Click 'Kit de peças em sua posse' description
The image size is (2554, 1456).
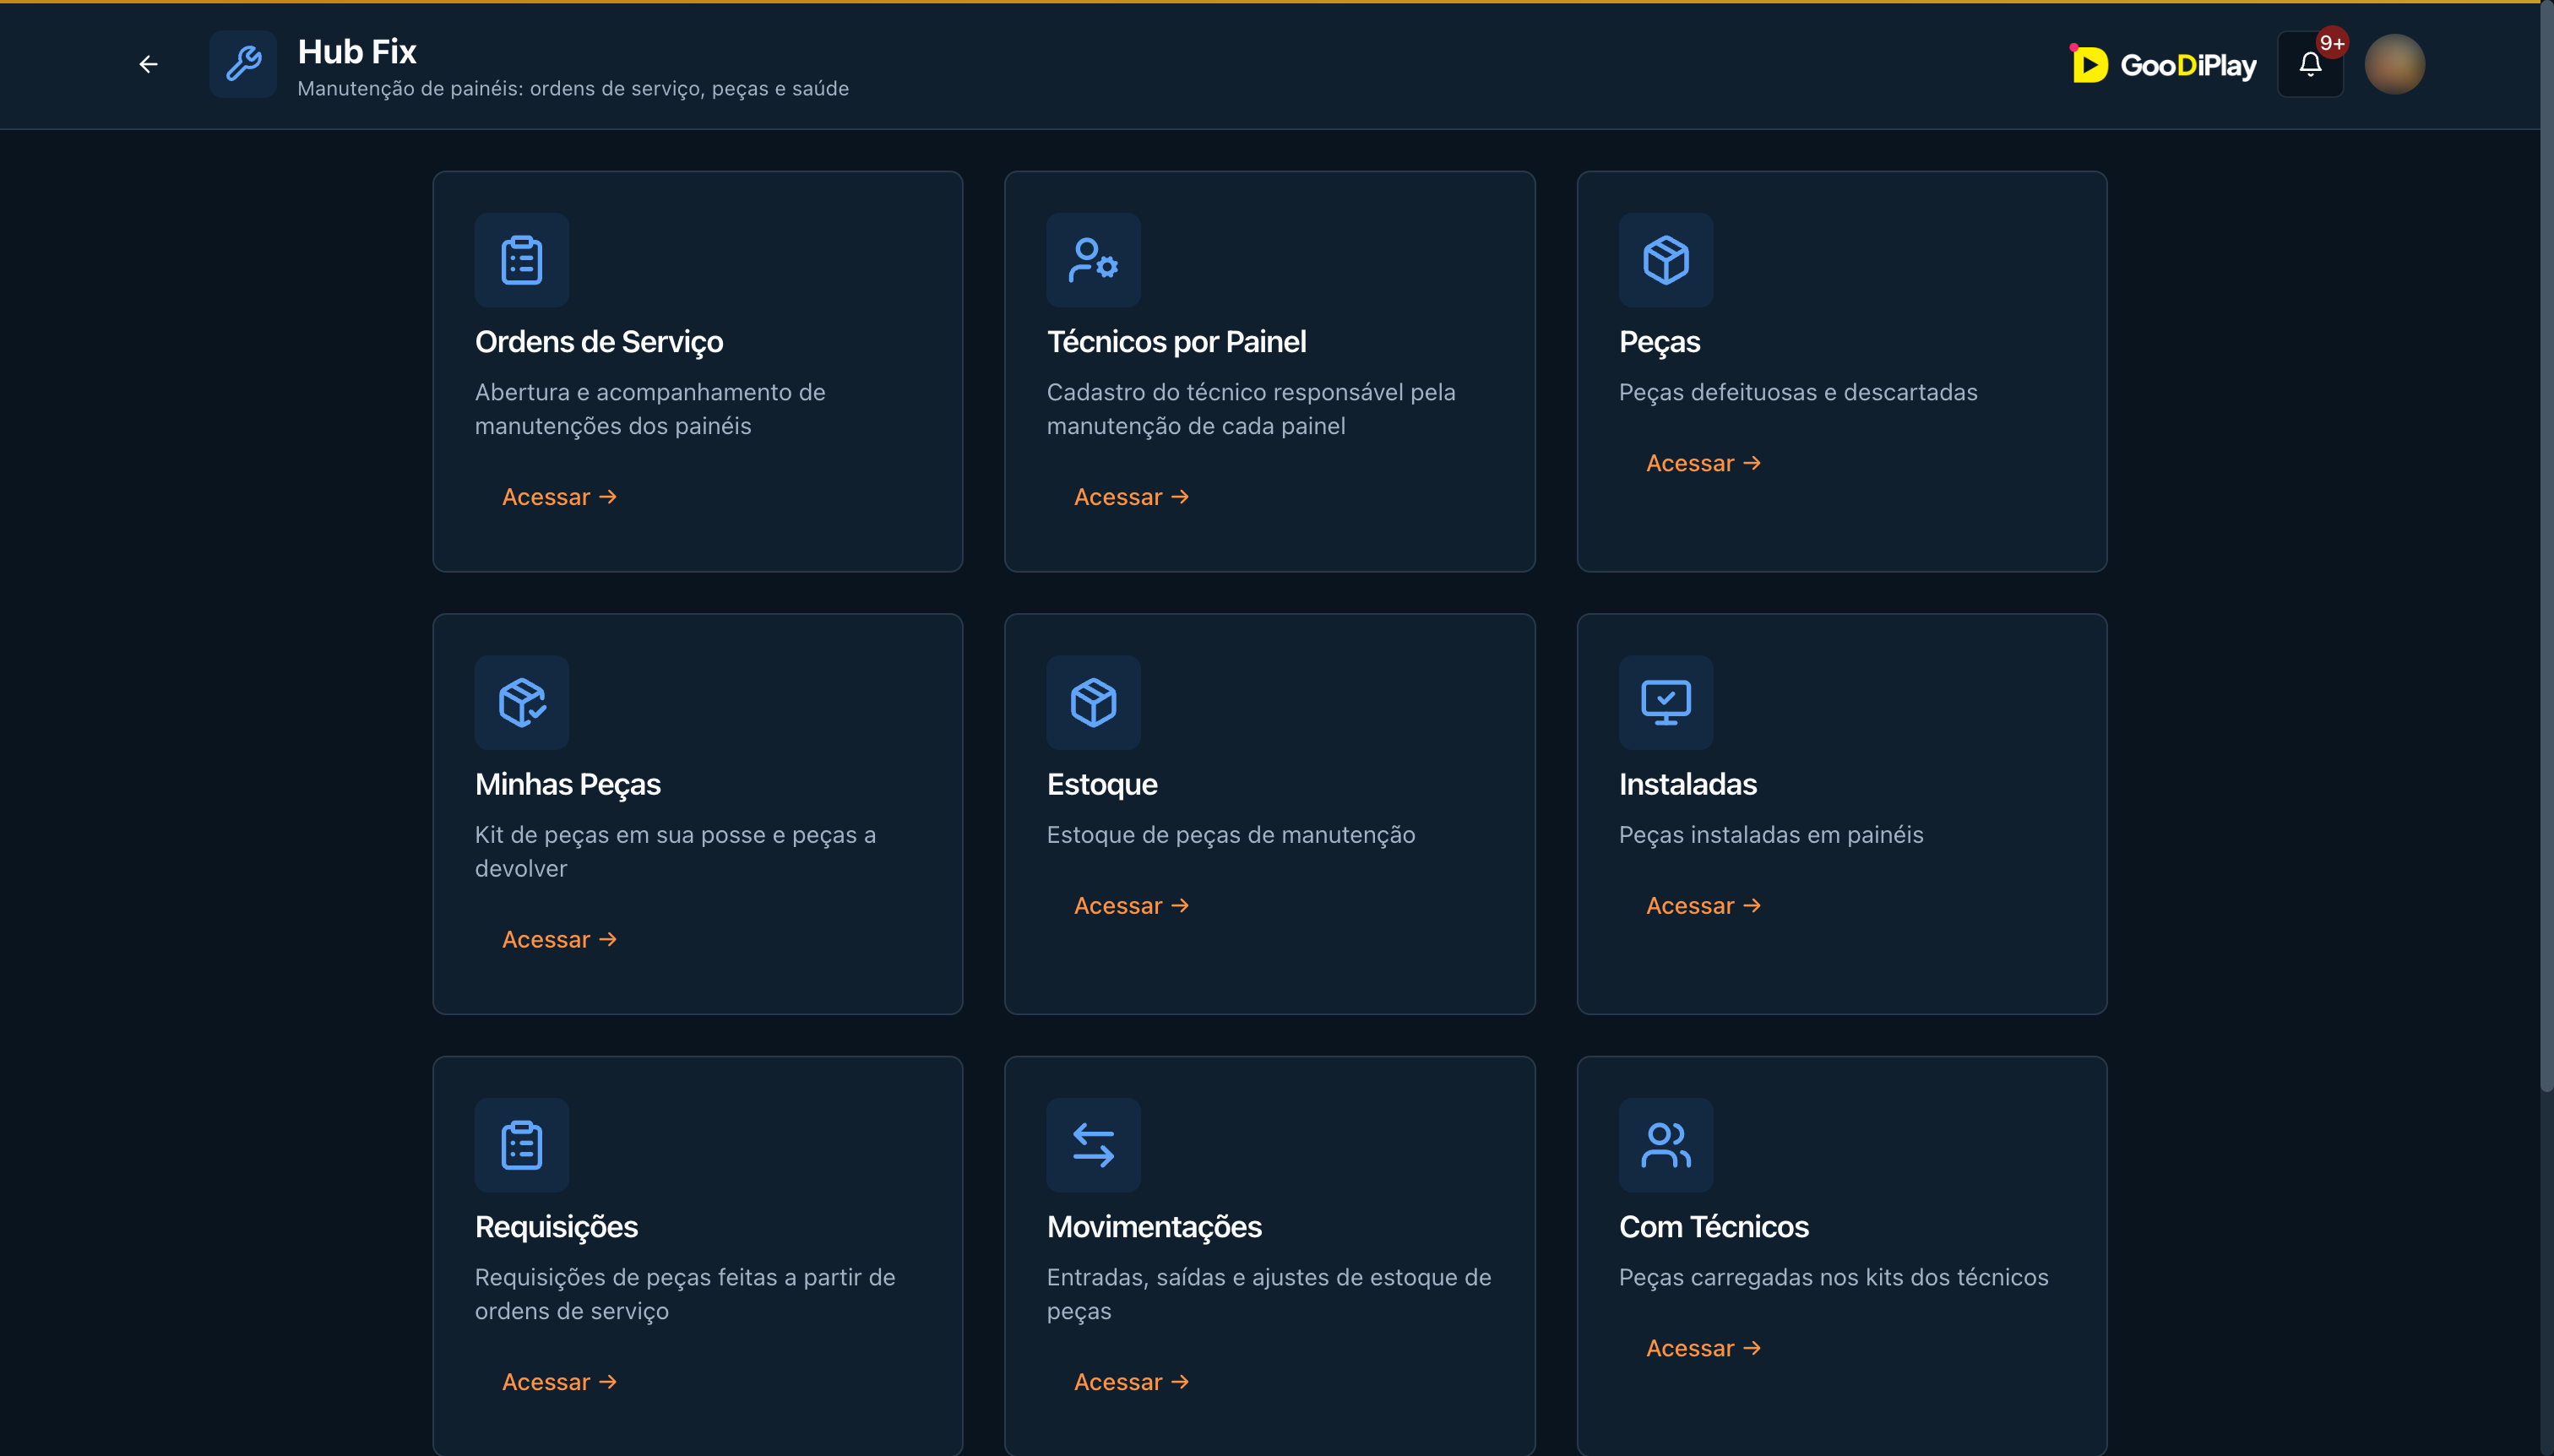(x=675, y=851)
